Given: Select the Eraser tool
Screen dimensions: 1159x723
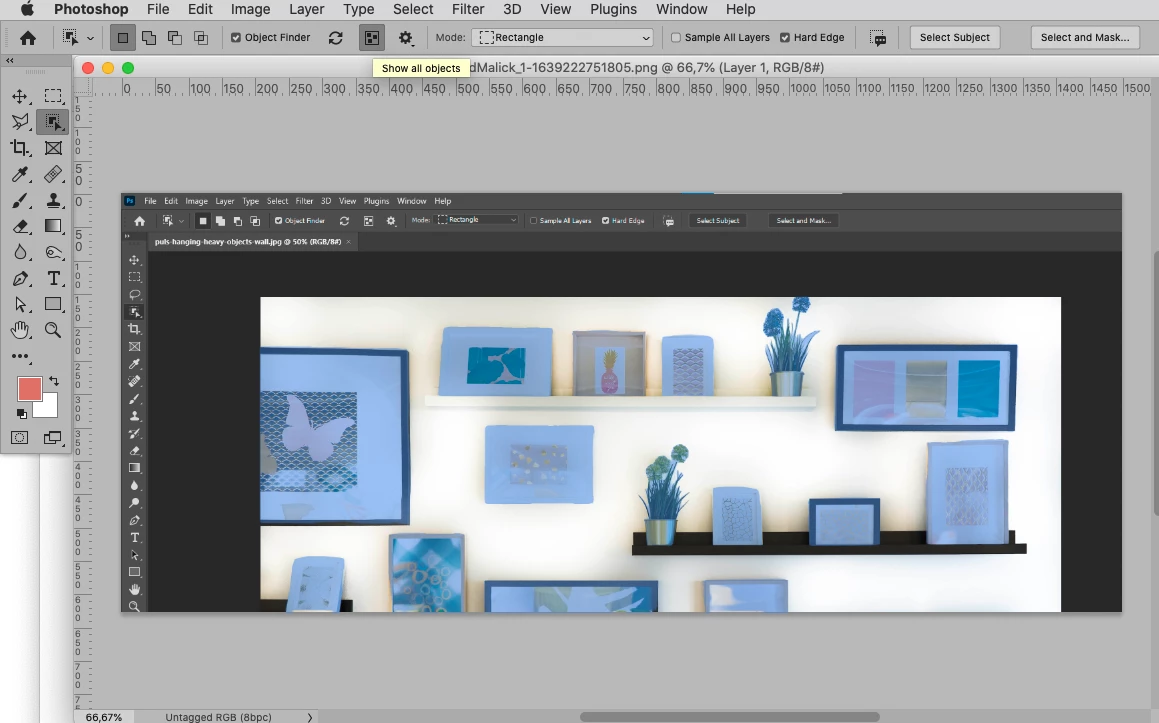Looking at the screenshot, I should click(x=20, y=226).
